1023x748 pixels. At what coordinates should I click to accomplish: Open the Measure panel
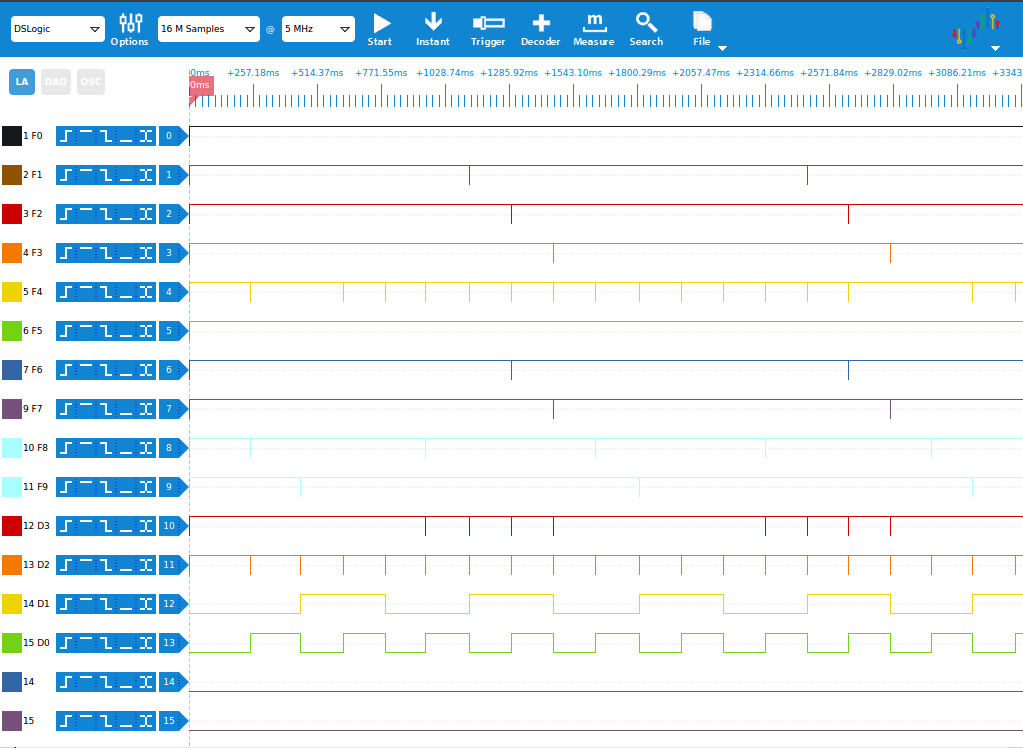[594, 29]
